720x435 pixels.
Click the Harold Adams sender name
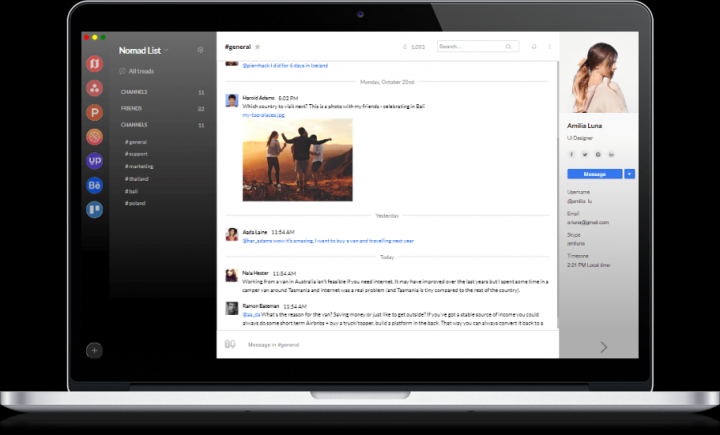click(258, 98)
